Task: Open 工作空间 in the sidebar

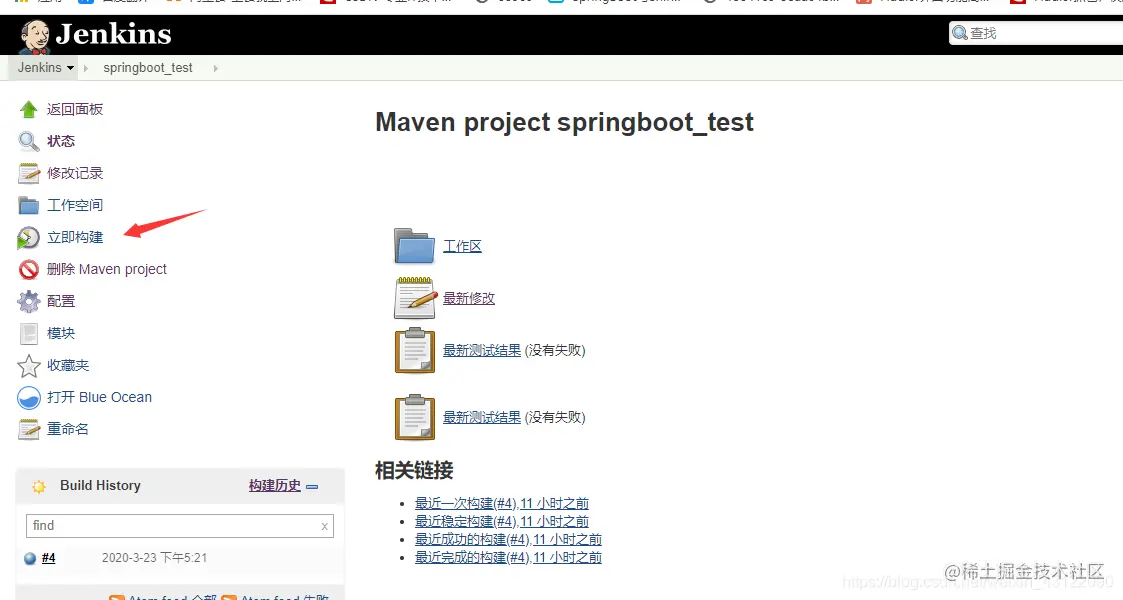Action: coord(75,205)
